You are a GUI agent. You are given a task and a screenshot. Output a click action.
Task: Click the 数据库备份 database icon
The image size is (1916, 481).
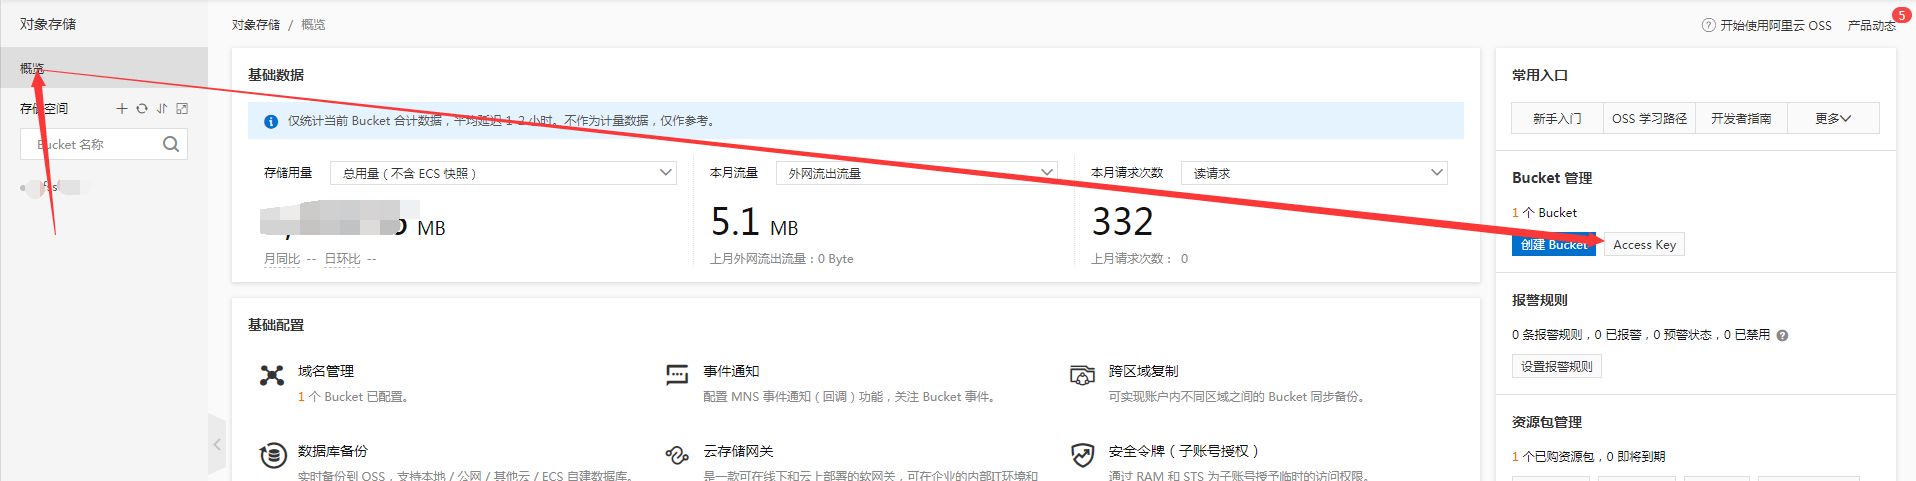coord(273,455)
